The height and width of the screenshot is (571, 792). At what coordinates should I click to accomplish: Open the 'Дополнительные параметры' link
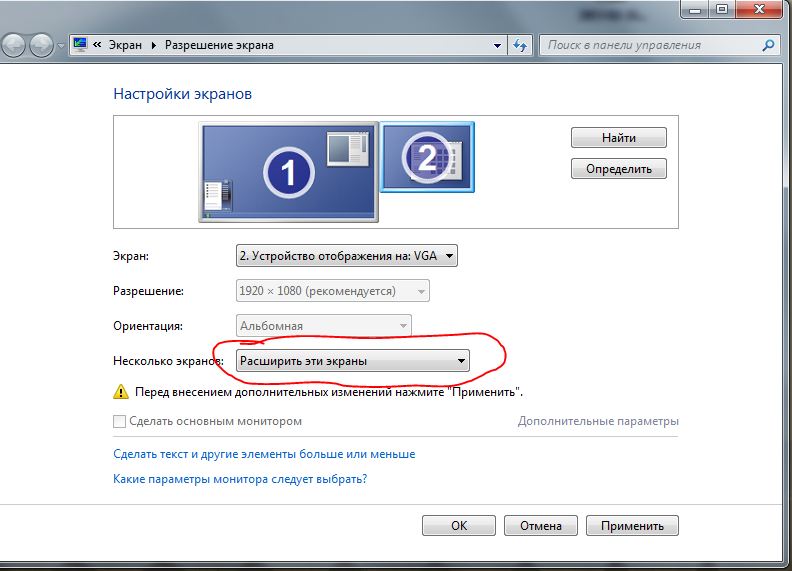click(597, 422)
